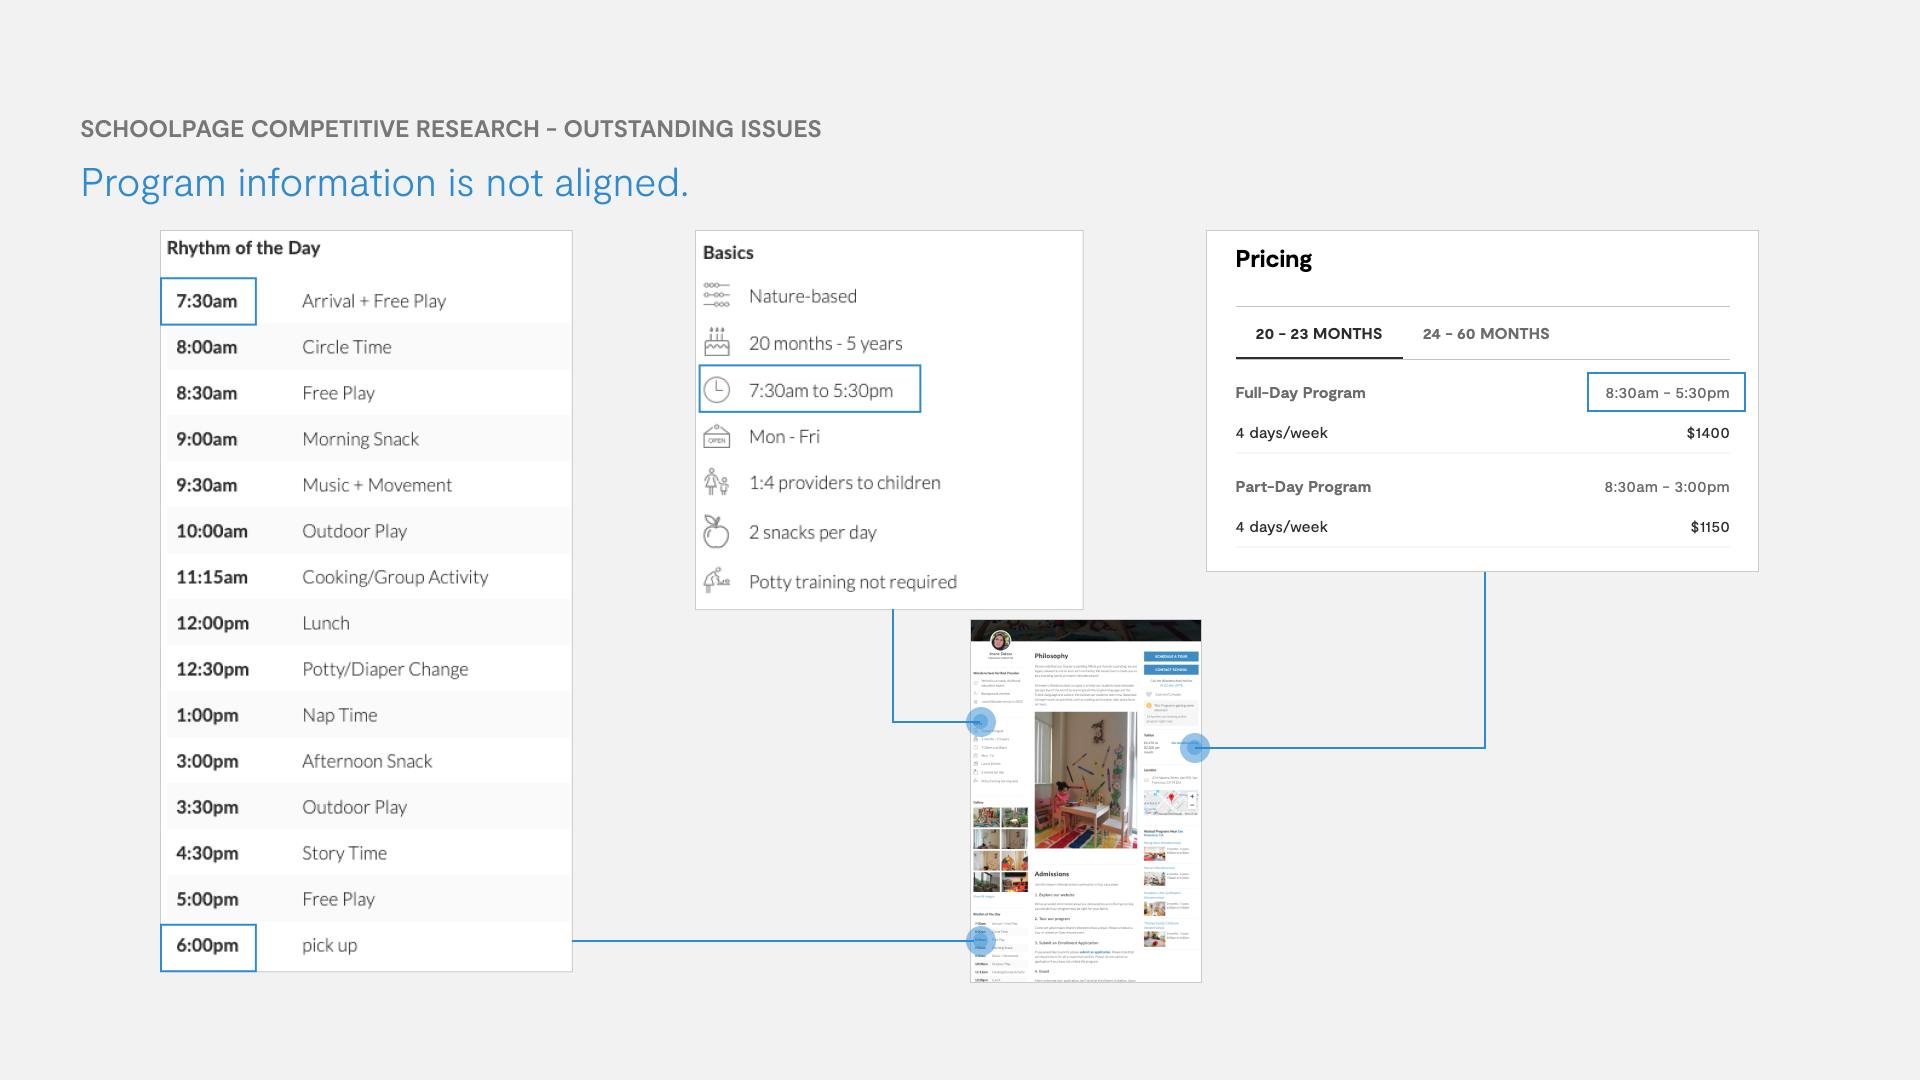The height and width of the screenshot is (1080, 1920).
Task: Click the '$1150' price value
Action: [1710, 527]
